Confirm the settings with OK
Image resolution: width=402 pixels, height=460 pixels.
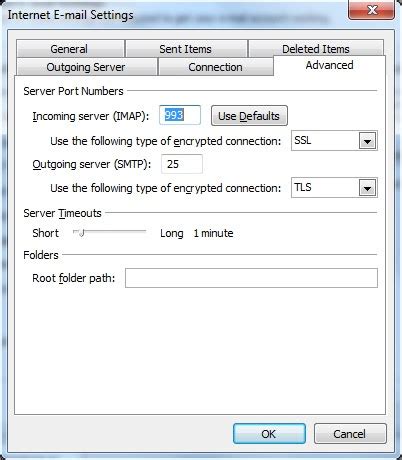point(269,434)
